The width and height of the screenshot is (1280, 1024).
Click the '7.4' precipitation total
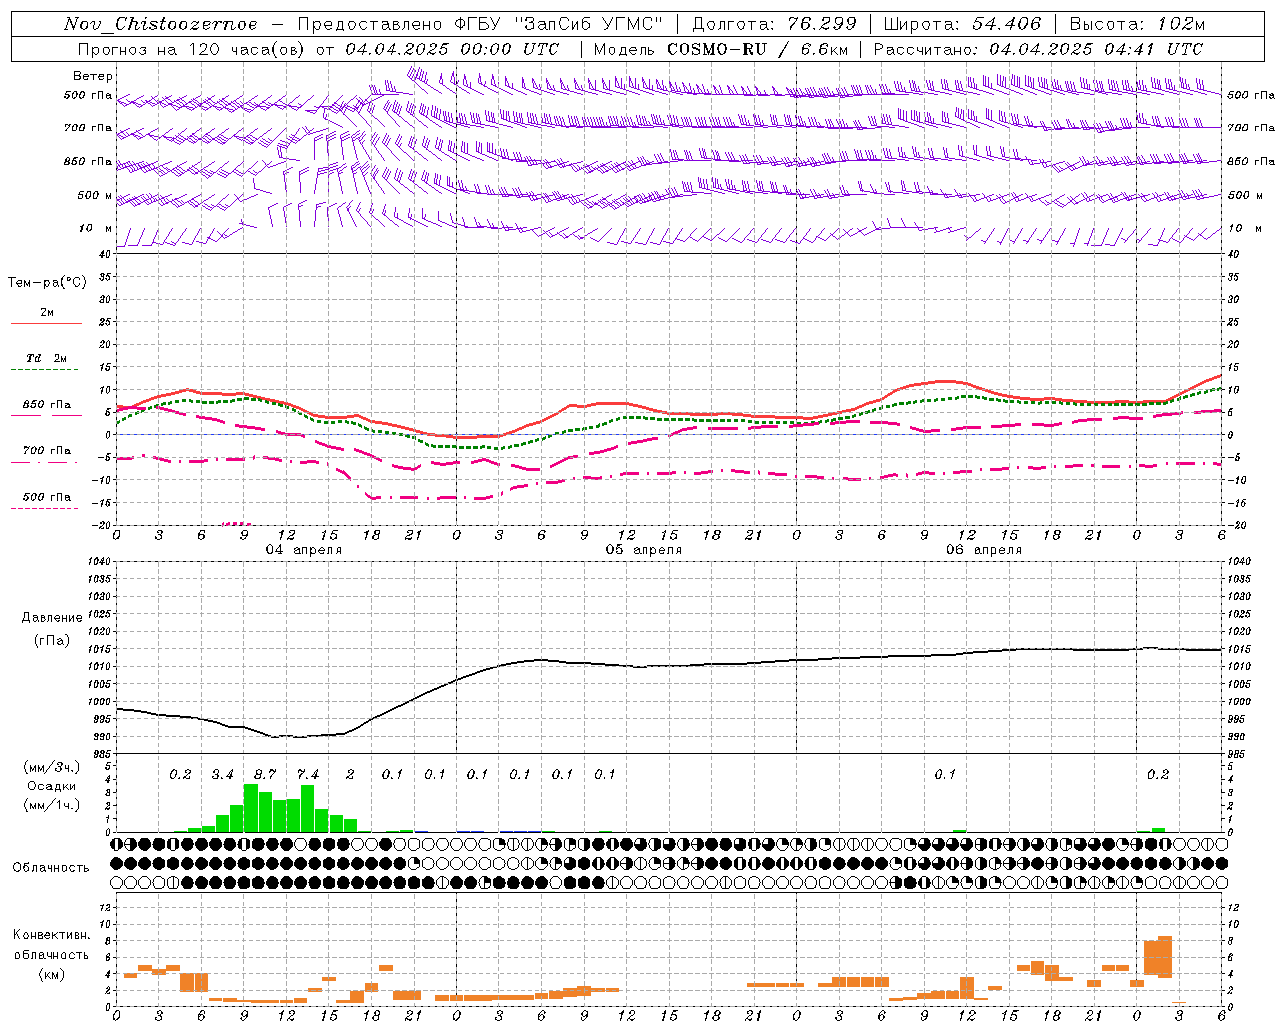coord(307,775)
